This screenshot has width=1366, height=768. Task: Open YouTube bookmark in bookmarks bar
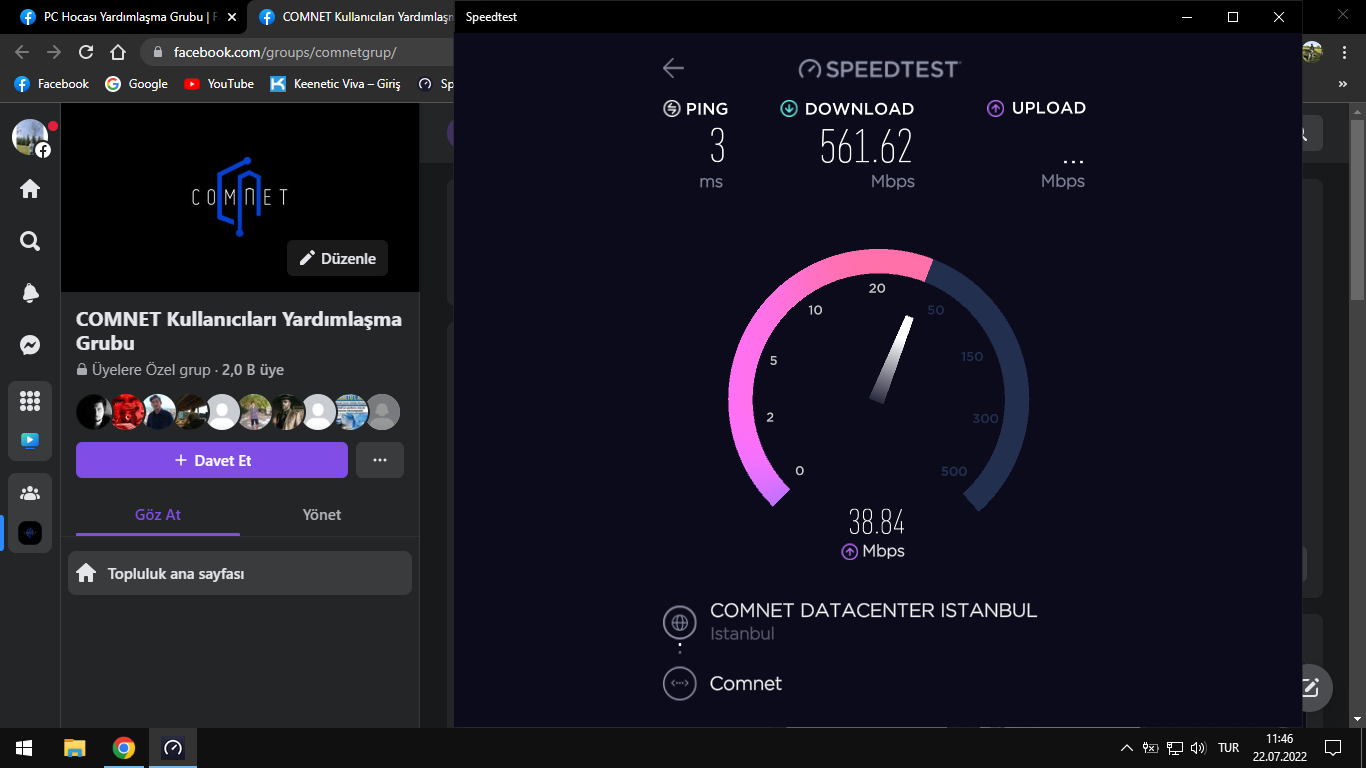click(219, 84)
